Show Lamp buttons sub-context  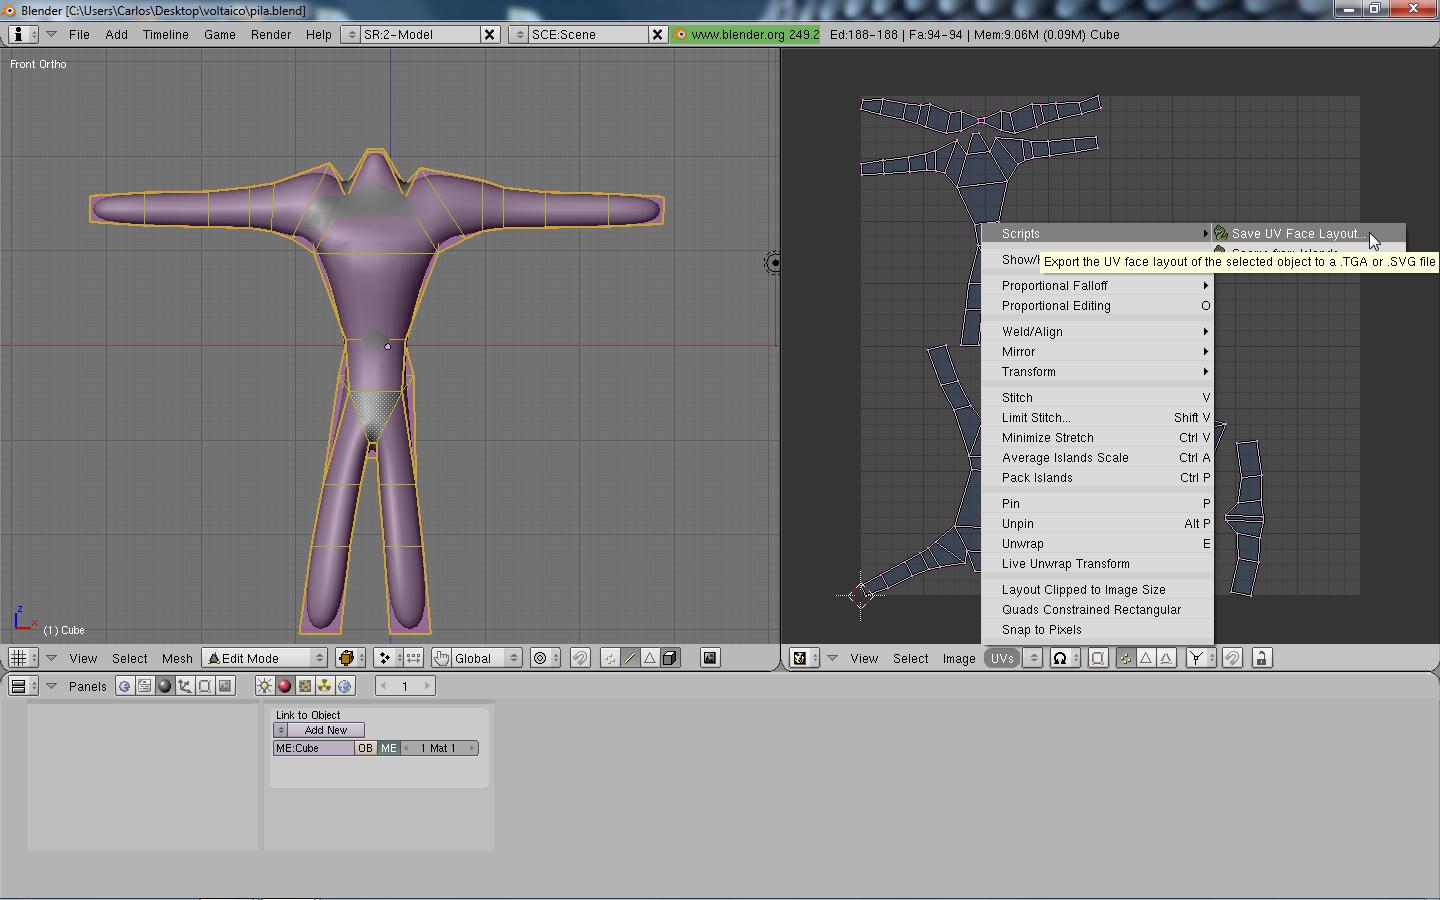(x=264, y=686)
